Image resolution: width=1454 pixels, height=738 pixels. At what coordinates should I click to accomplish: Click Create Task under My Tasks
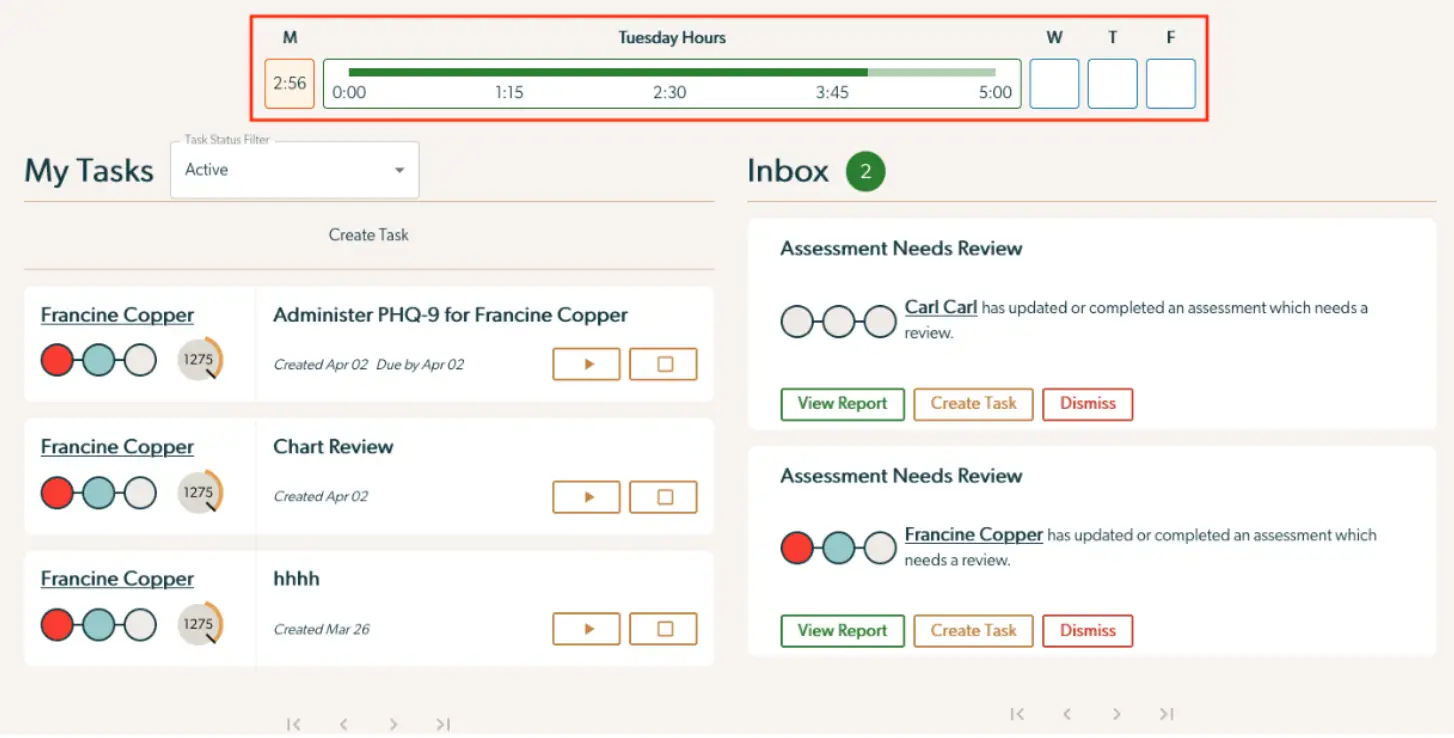368,235
